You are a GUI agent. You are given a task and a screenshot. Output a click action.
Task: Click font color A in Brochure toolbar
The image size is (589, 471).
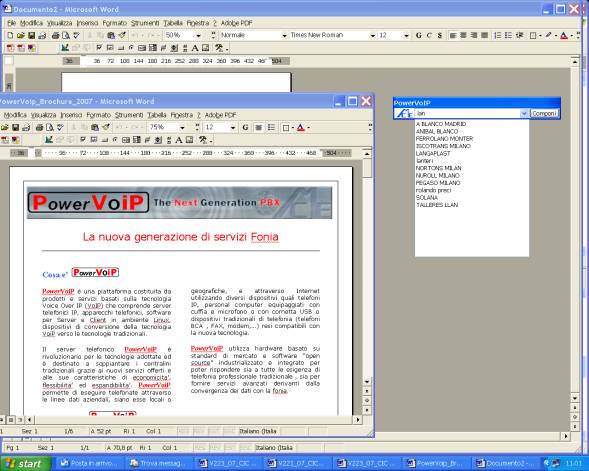(301, 127)
